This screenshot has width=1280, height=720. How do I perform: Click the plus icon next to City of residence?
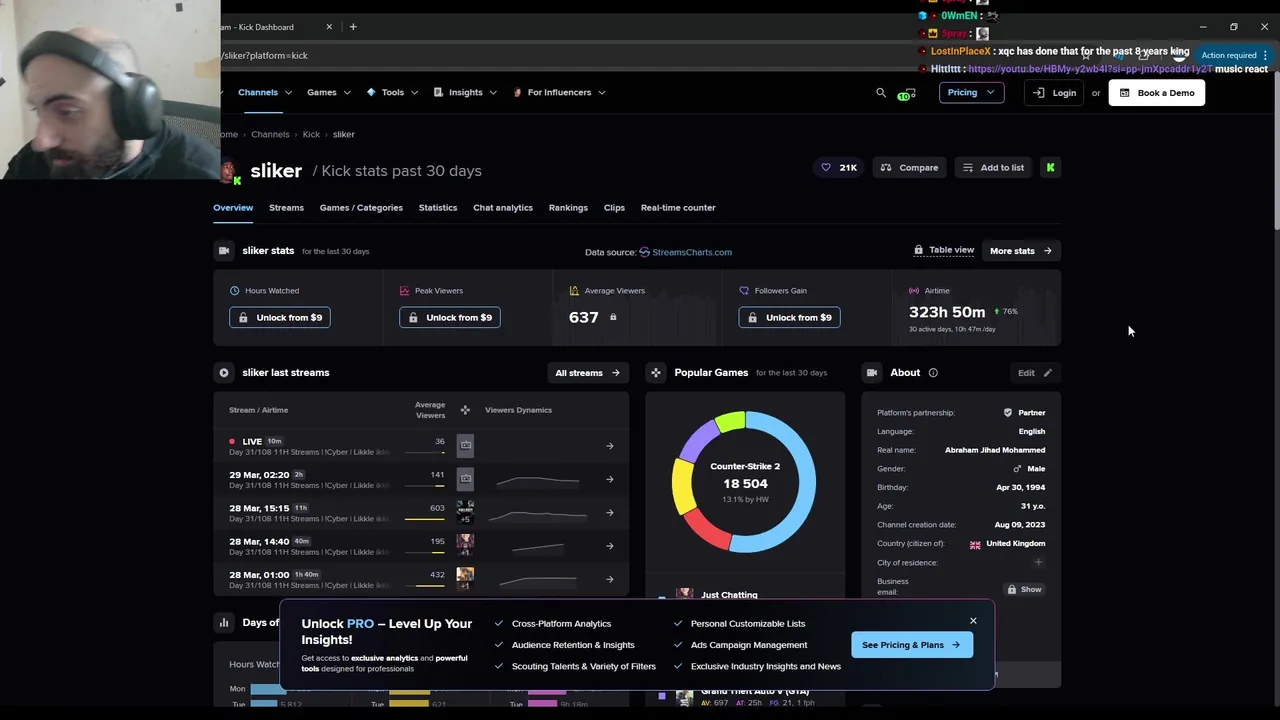tap(1038, 562)
